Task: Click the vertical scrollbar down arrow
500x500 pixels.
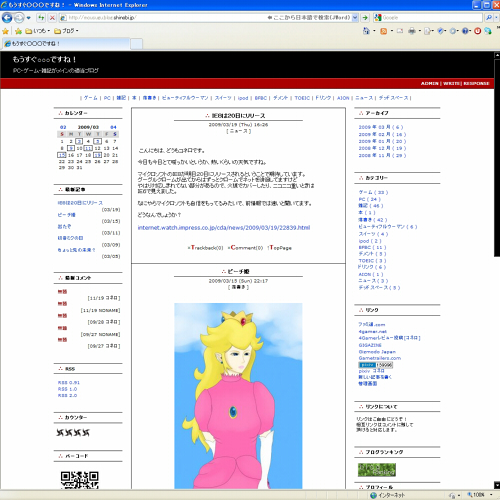Action: [x=497, y=485]
